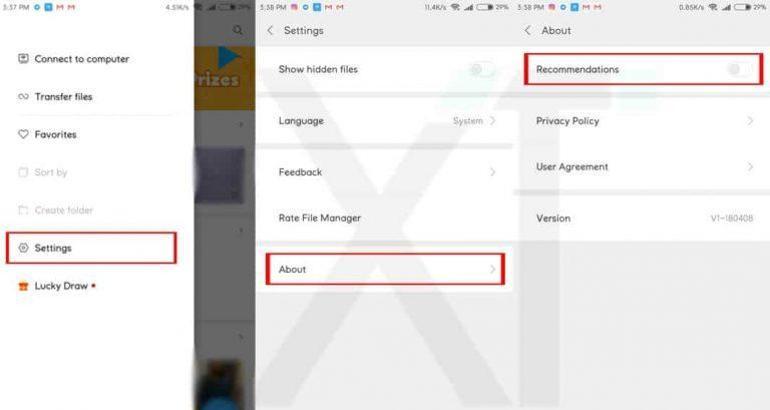Tap the Version V1-180408 row
The height and width of the screenshot is (410, 770).
coord(642,218)
